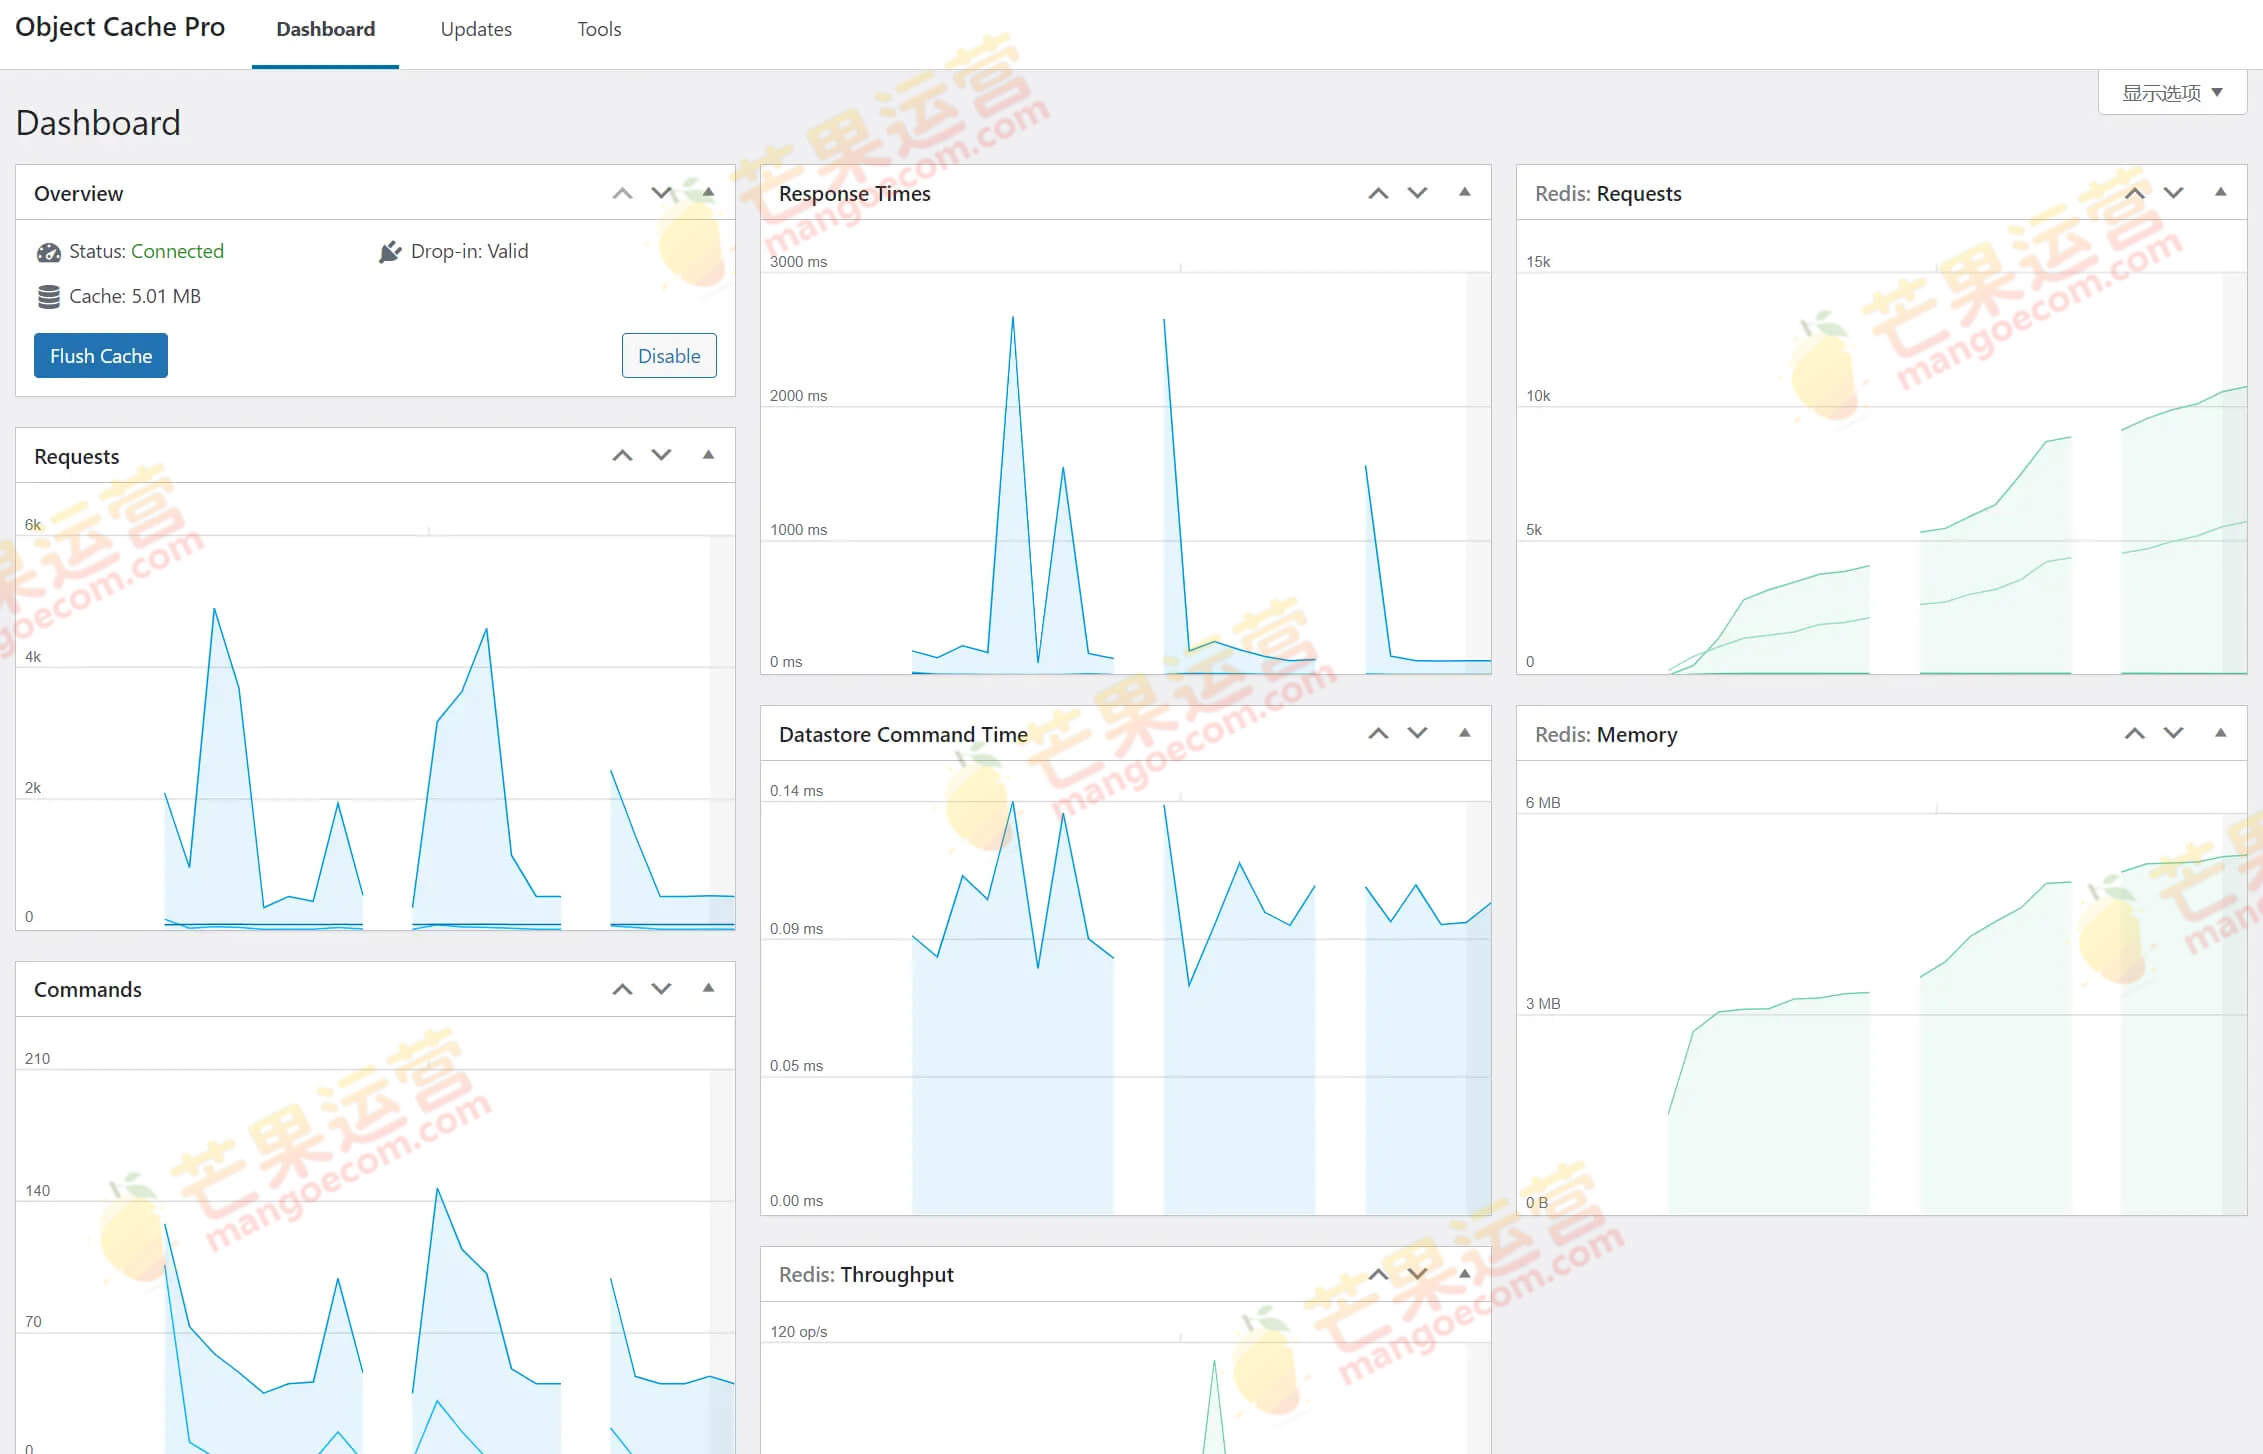Collapse the Commands panel using its triangle toggle
The width and height of the screenshot is (2263, 1454).
coord(708,988)
